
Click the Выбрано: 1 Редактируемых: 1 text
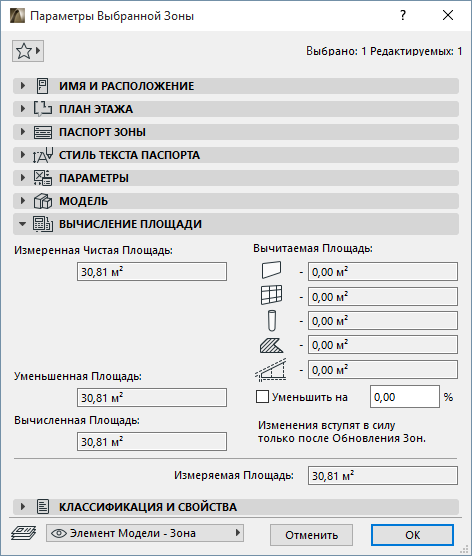[x=384, y=51]
